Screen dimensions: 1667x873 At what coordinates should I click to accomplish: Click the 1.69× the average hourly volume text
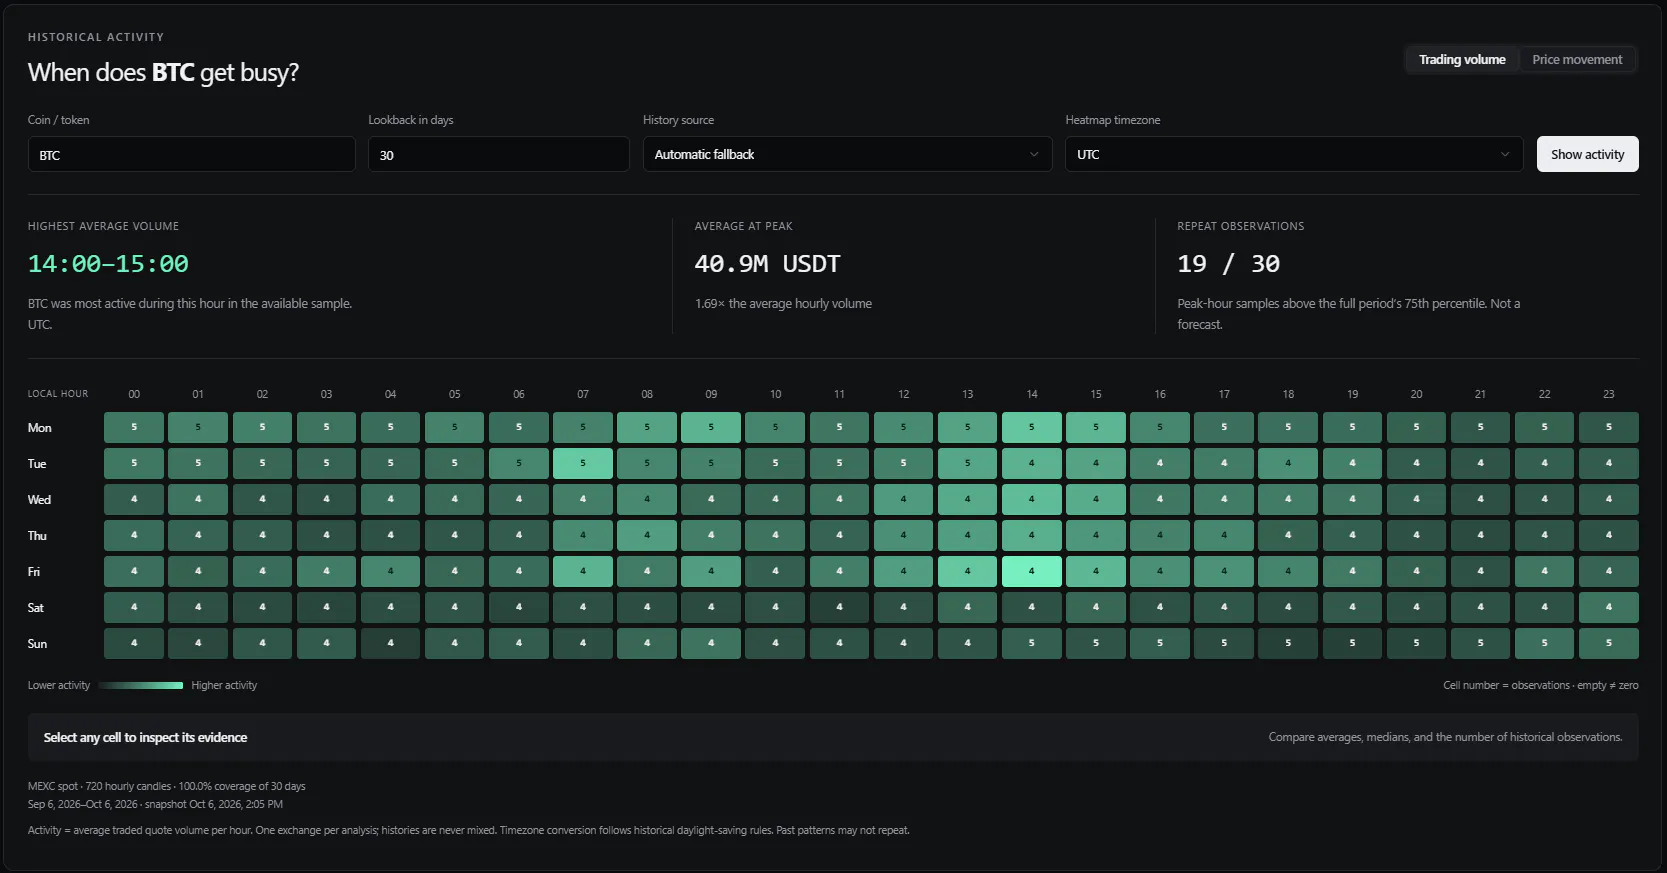click(x=783, y=304)
